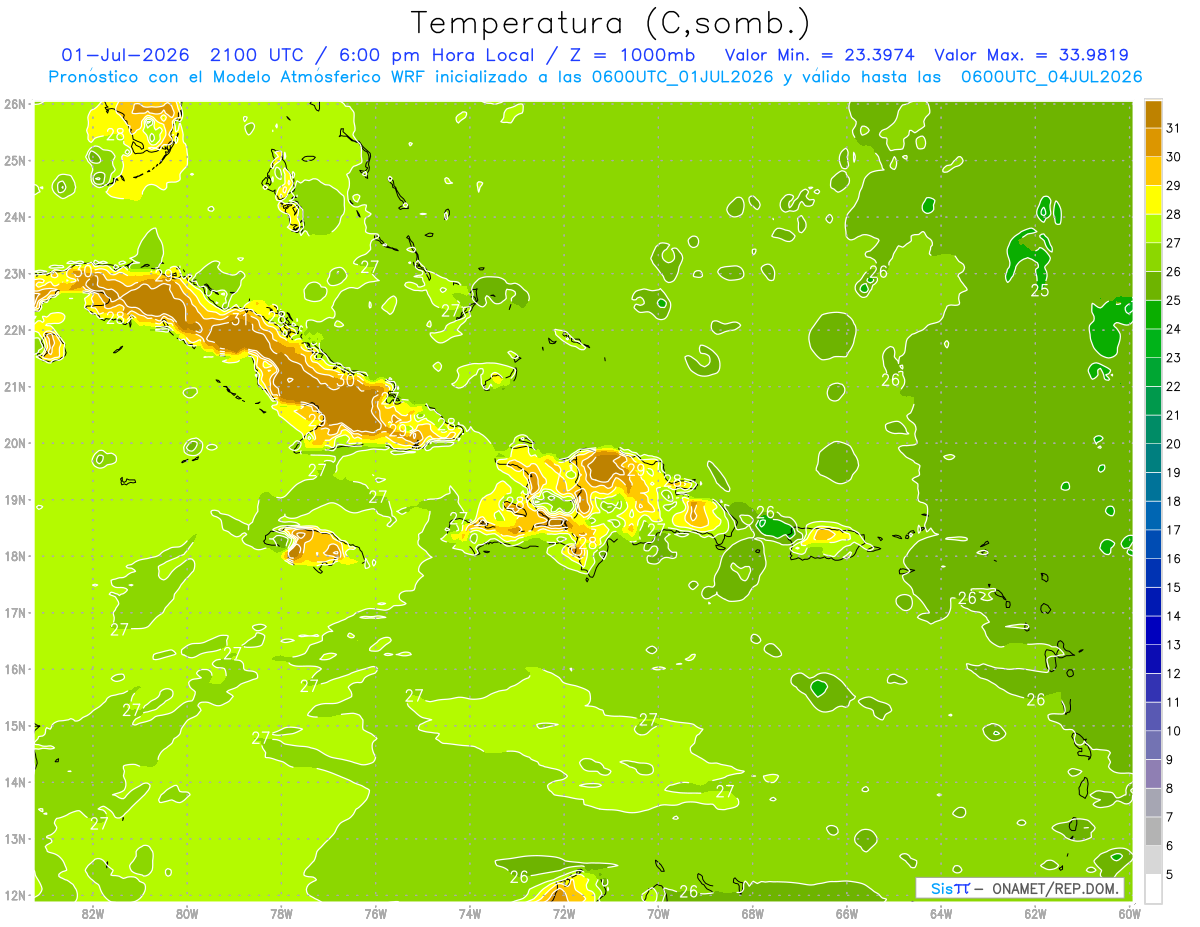
Task: Click the 20N latitude axis label
Action: 15,442
